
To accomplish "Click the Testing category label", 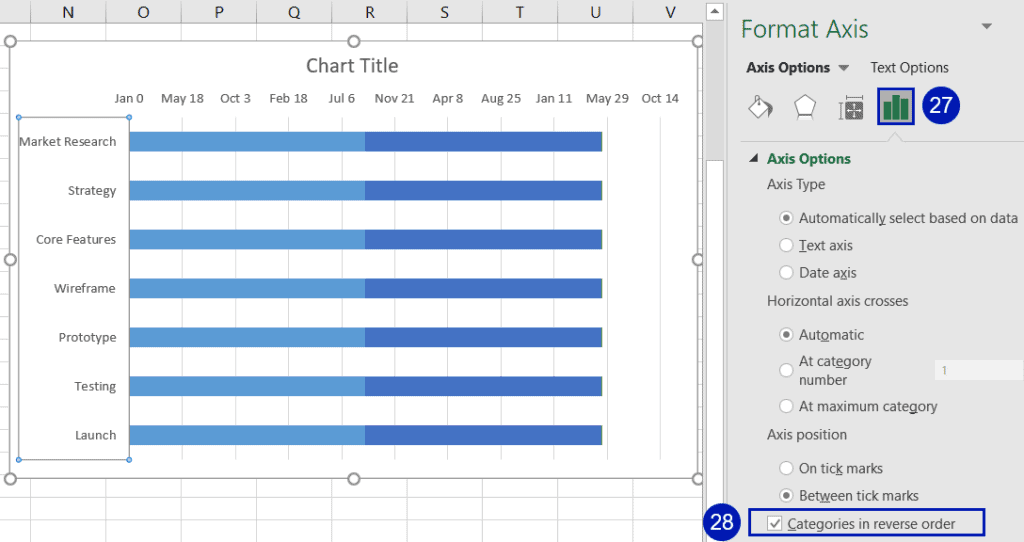I will [95, 387].
